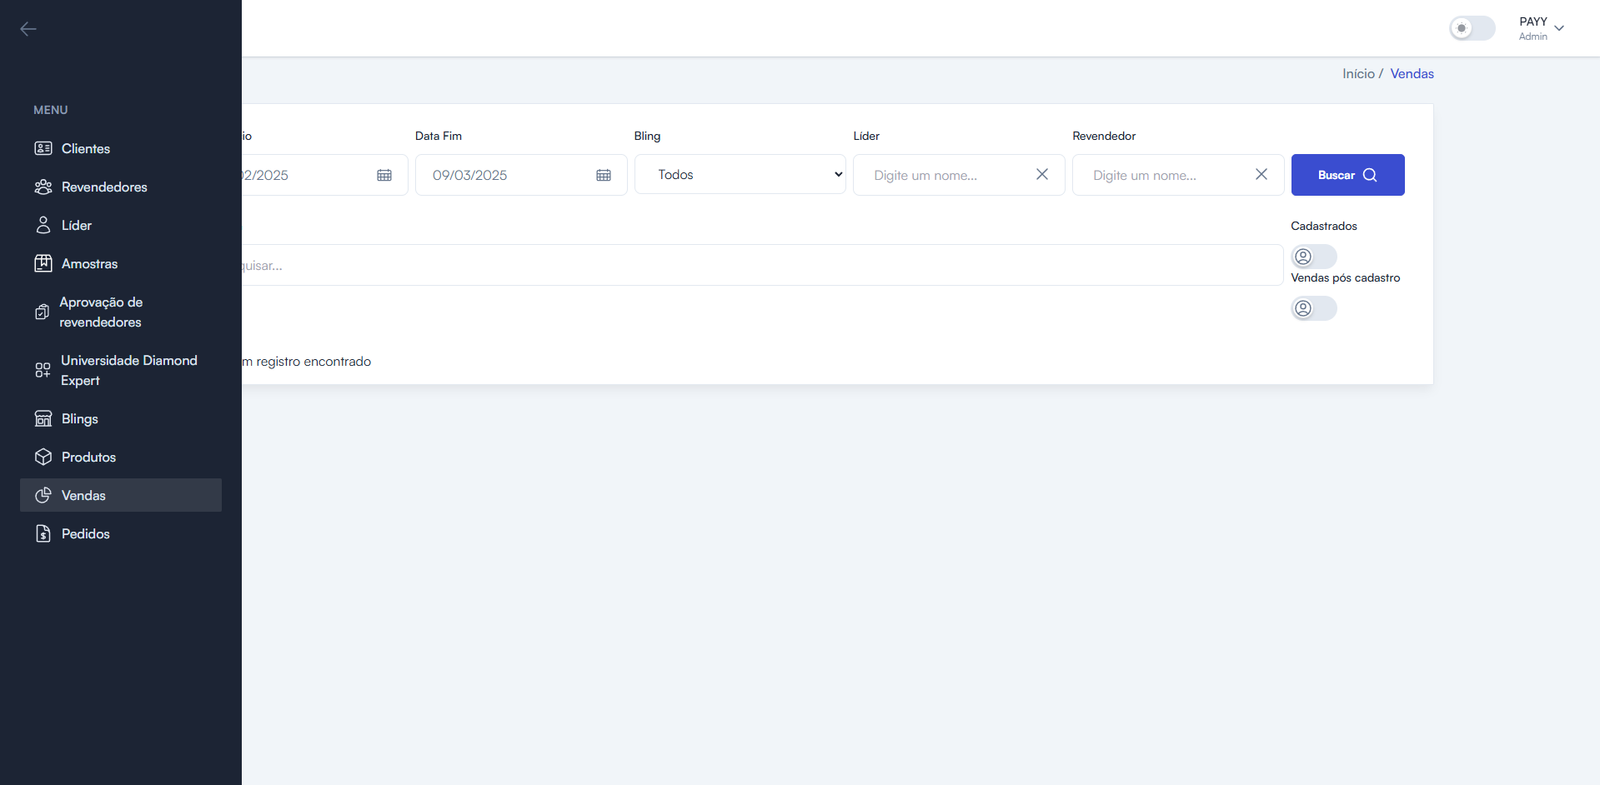1600x785 pixels.
Task: Click the wide search text field
Action: pos(762,265)
